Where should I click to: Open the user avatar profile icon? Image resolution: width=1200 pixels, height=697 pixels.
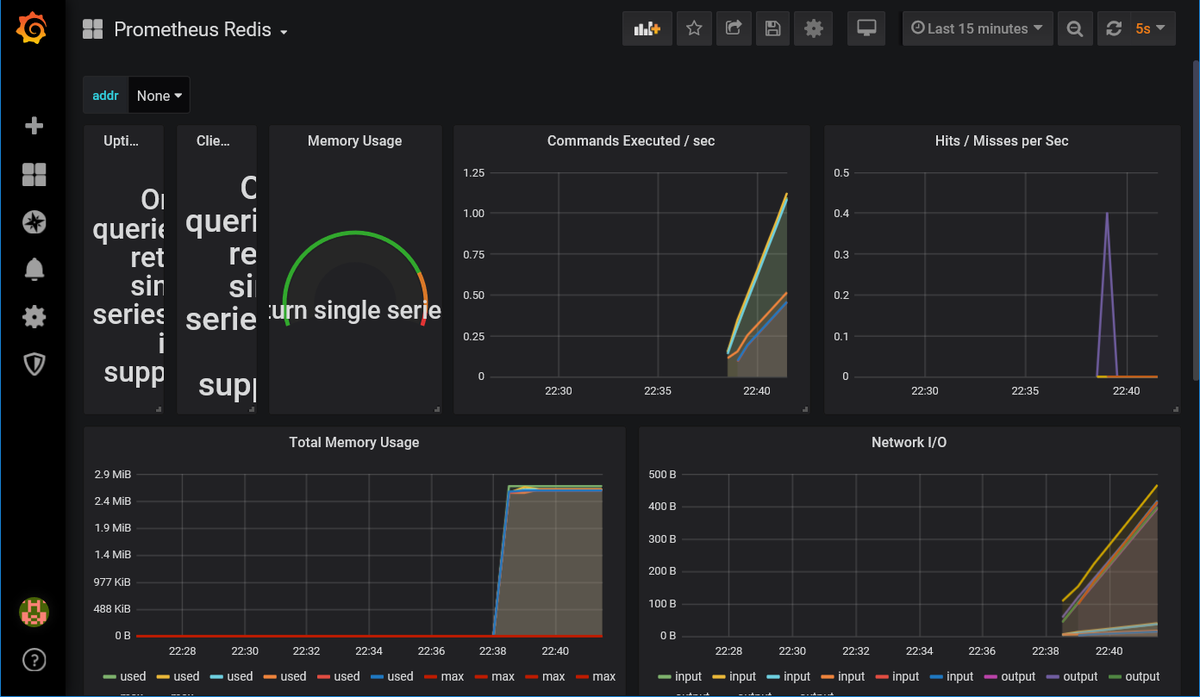pyautogui.click(x=34, y=612)
